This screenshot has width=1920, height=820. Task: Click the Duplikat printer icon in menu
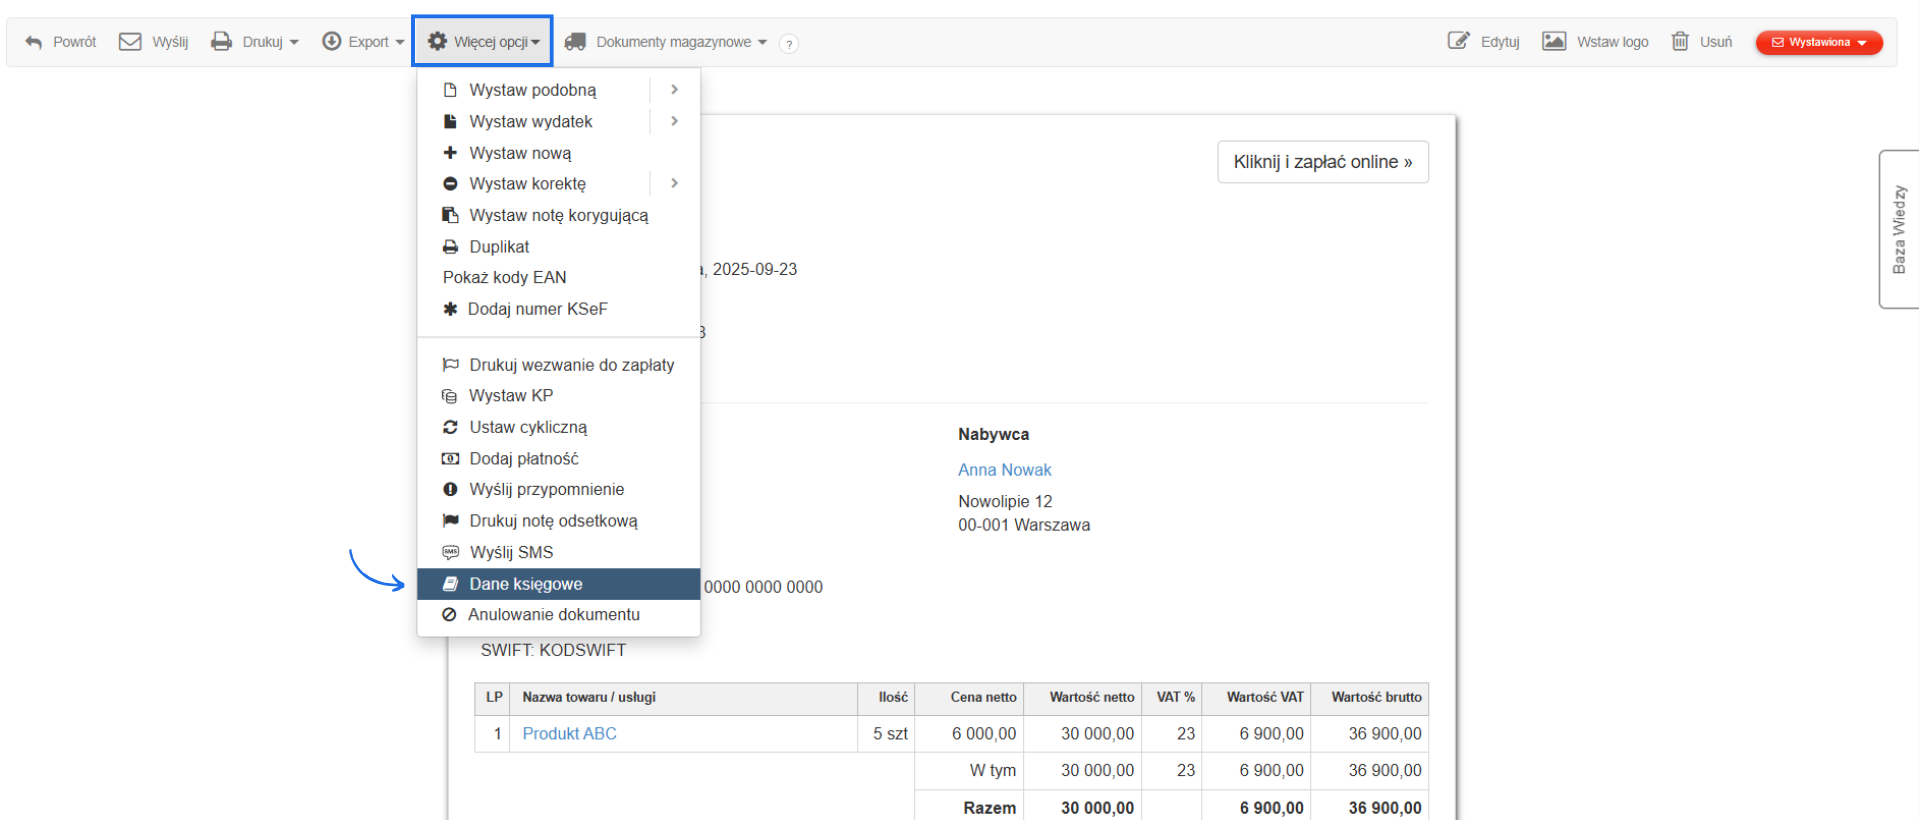450,247
